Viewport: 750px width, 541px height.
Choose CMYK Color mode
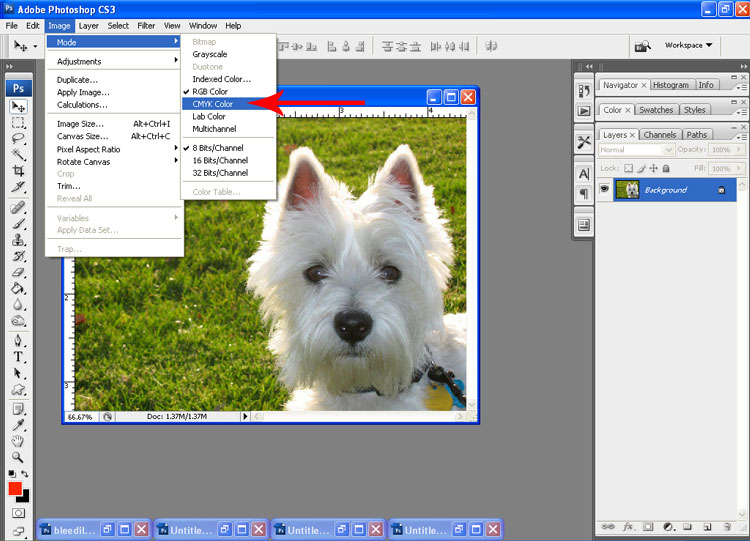point(229,104)
